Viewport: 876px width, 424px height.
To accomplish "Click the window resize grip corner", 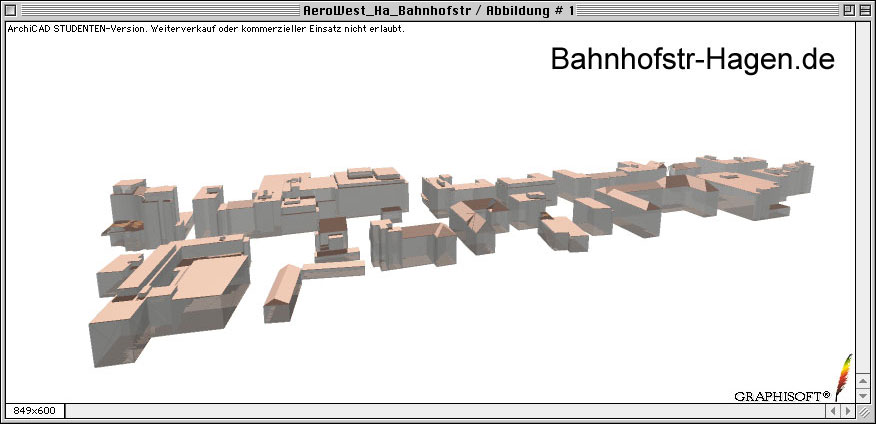I will tap(865, 411).
